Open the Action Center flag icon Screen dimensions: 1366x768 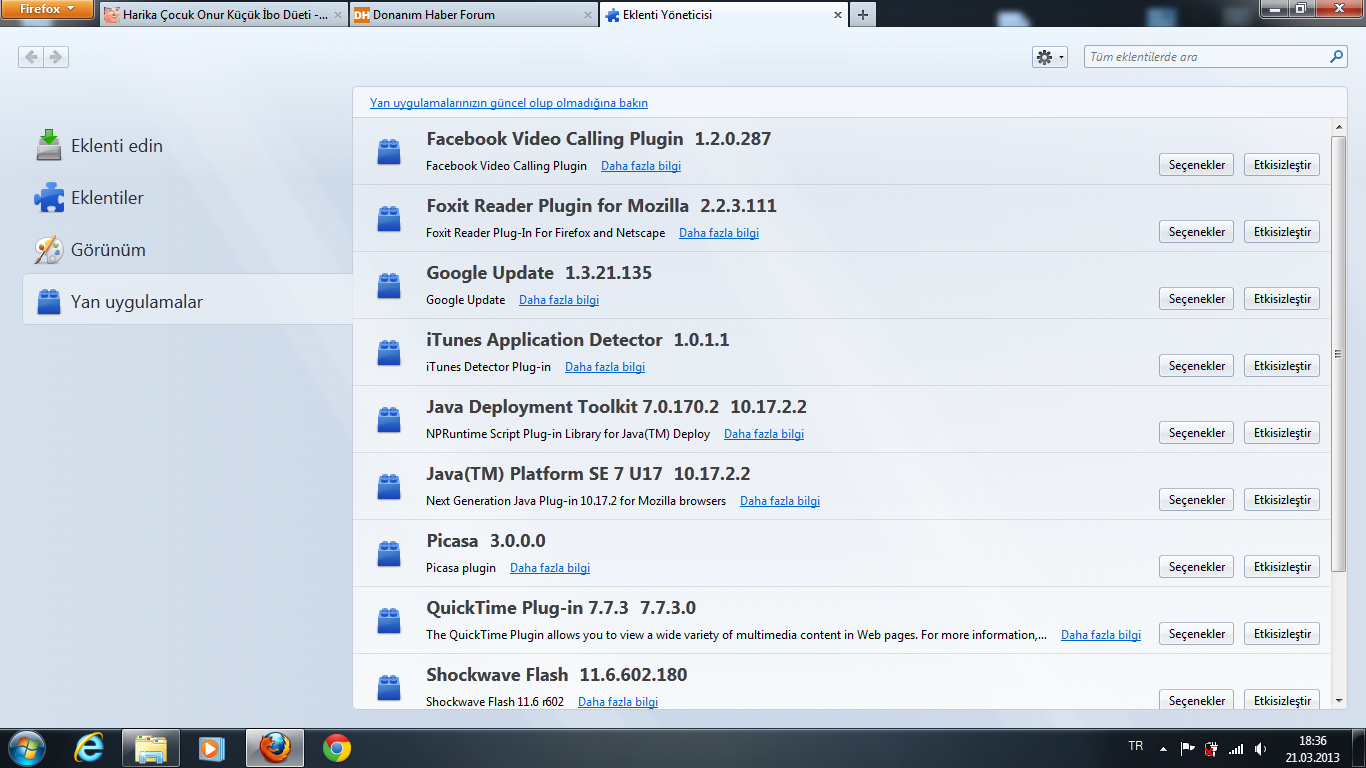[1188, 749]
